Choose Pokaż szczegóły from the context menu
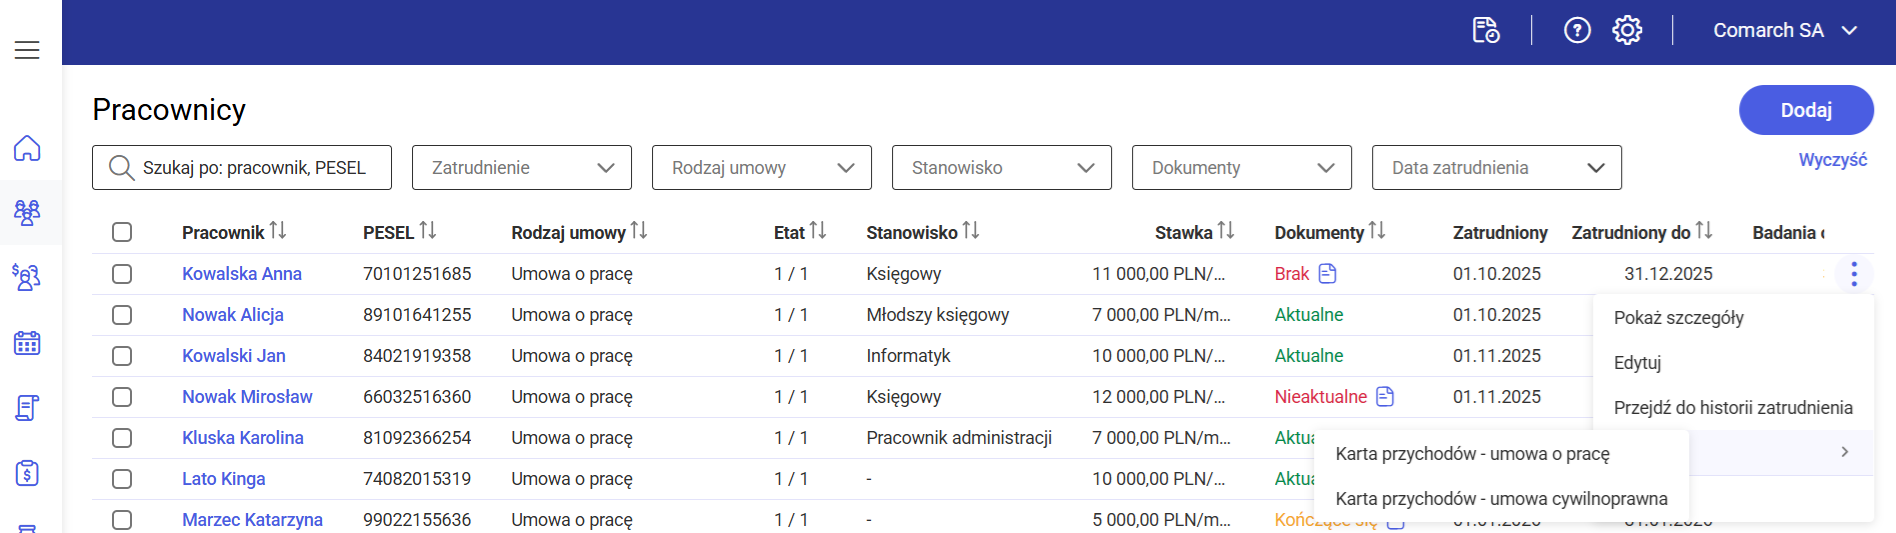 coord(1678,318)
